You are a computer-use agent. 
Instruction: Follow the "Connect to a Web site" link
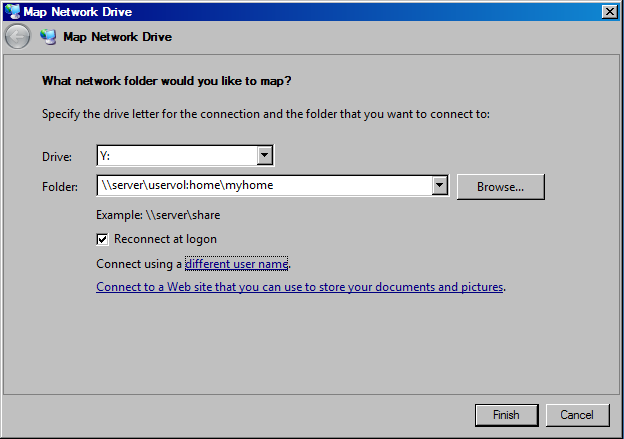click(299, 287)
